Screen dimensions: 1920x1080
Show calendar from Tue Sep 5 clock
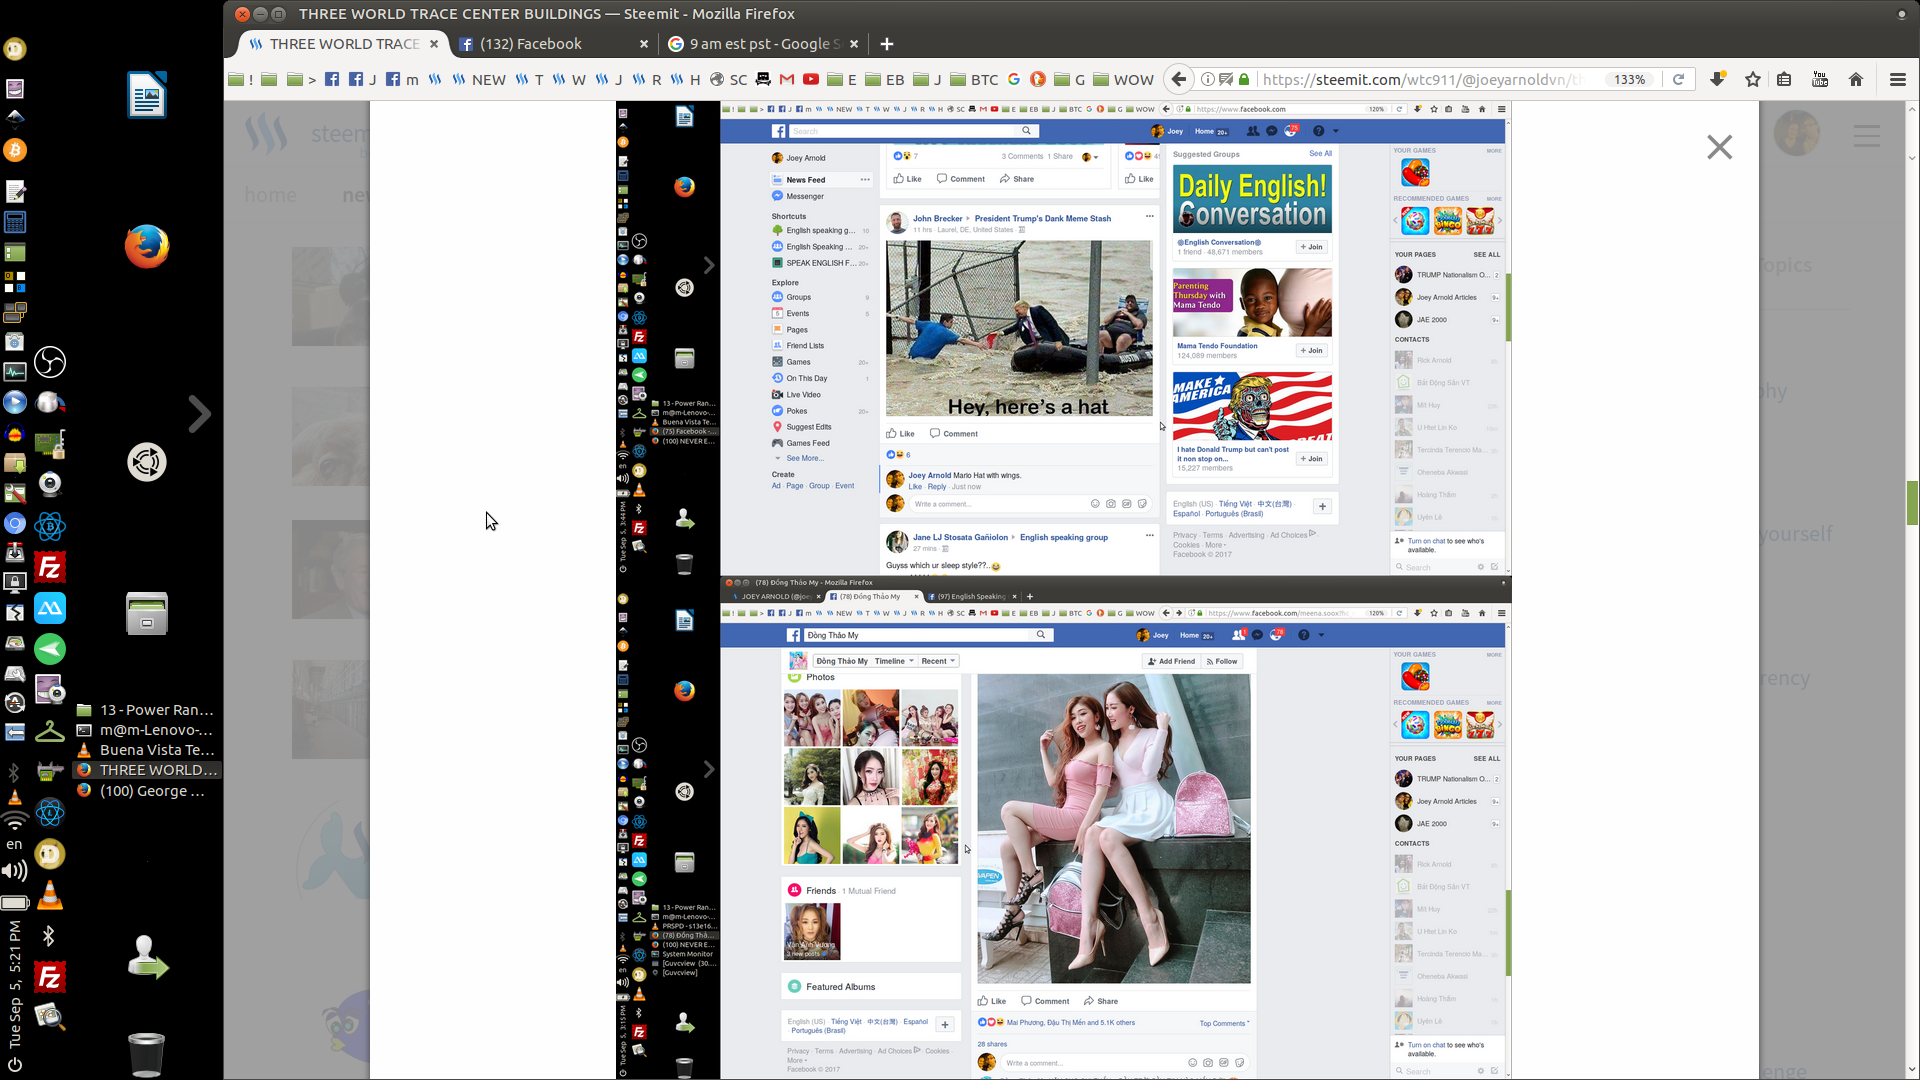[x=15, y=984]
